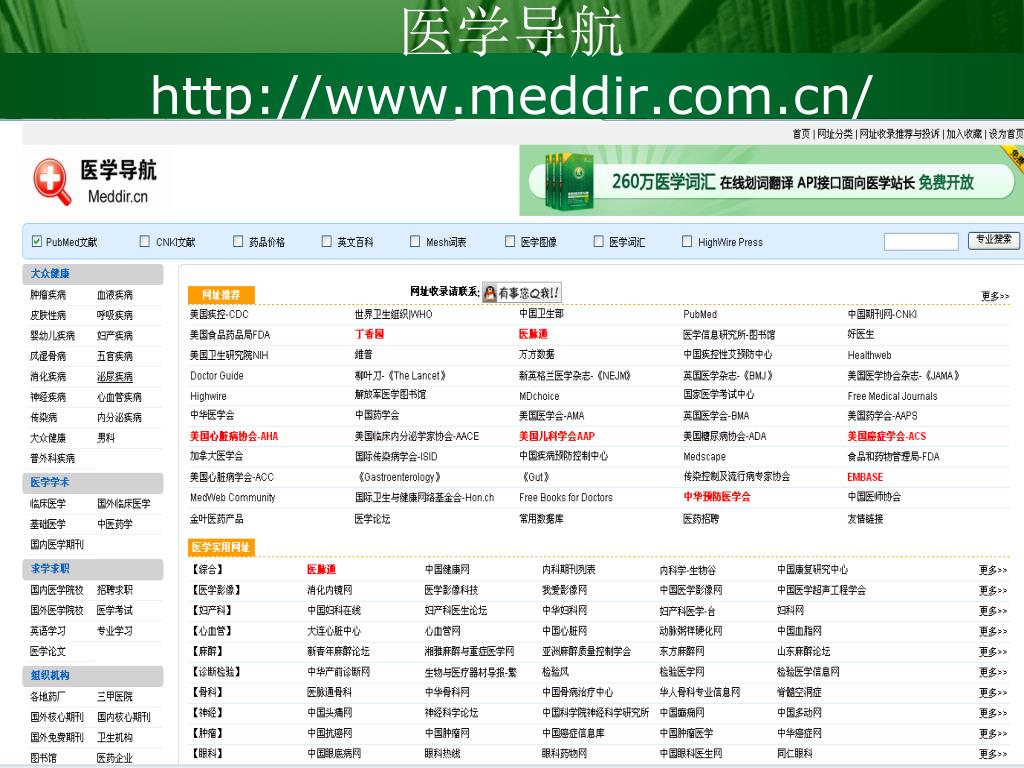Open the 消化内镜网 link
This screenshot has width=1024, height=768.
330,590
